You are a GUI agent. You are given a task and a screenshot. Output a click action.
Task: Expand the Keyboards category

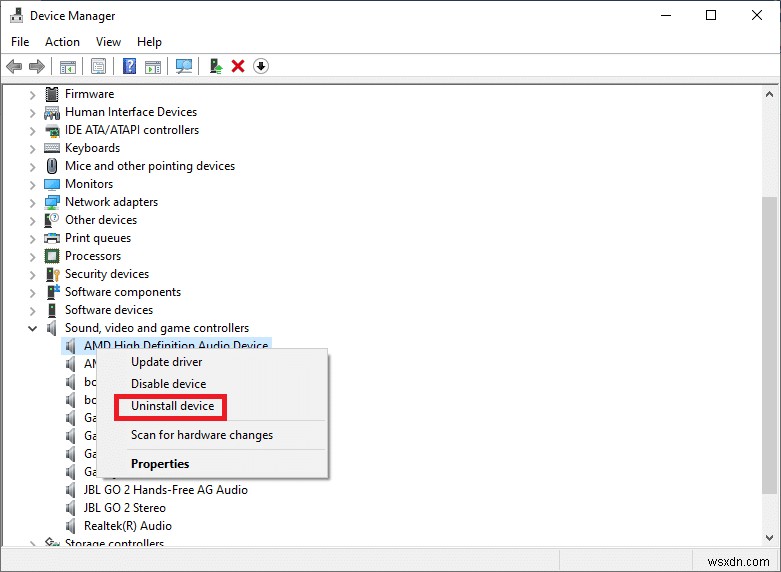coord(32,149)
